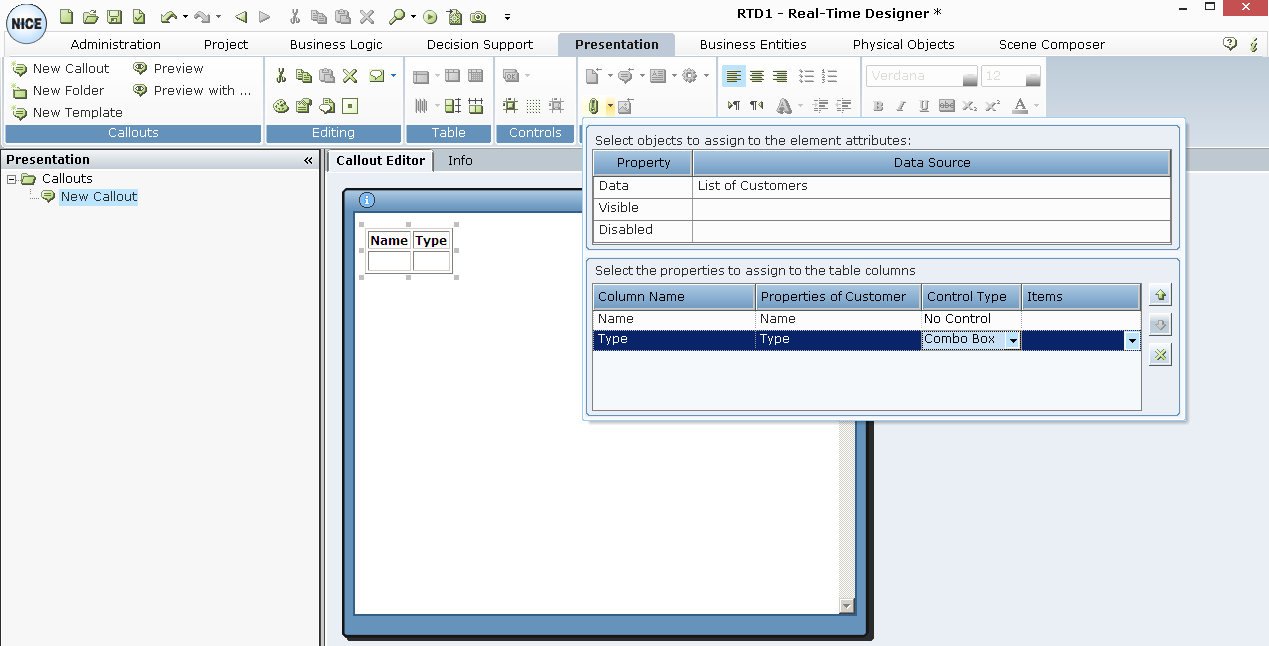Open the Business Logic ribbon tab
Screen dimensions: 1269x646
(336, 44)
